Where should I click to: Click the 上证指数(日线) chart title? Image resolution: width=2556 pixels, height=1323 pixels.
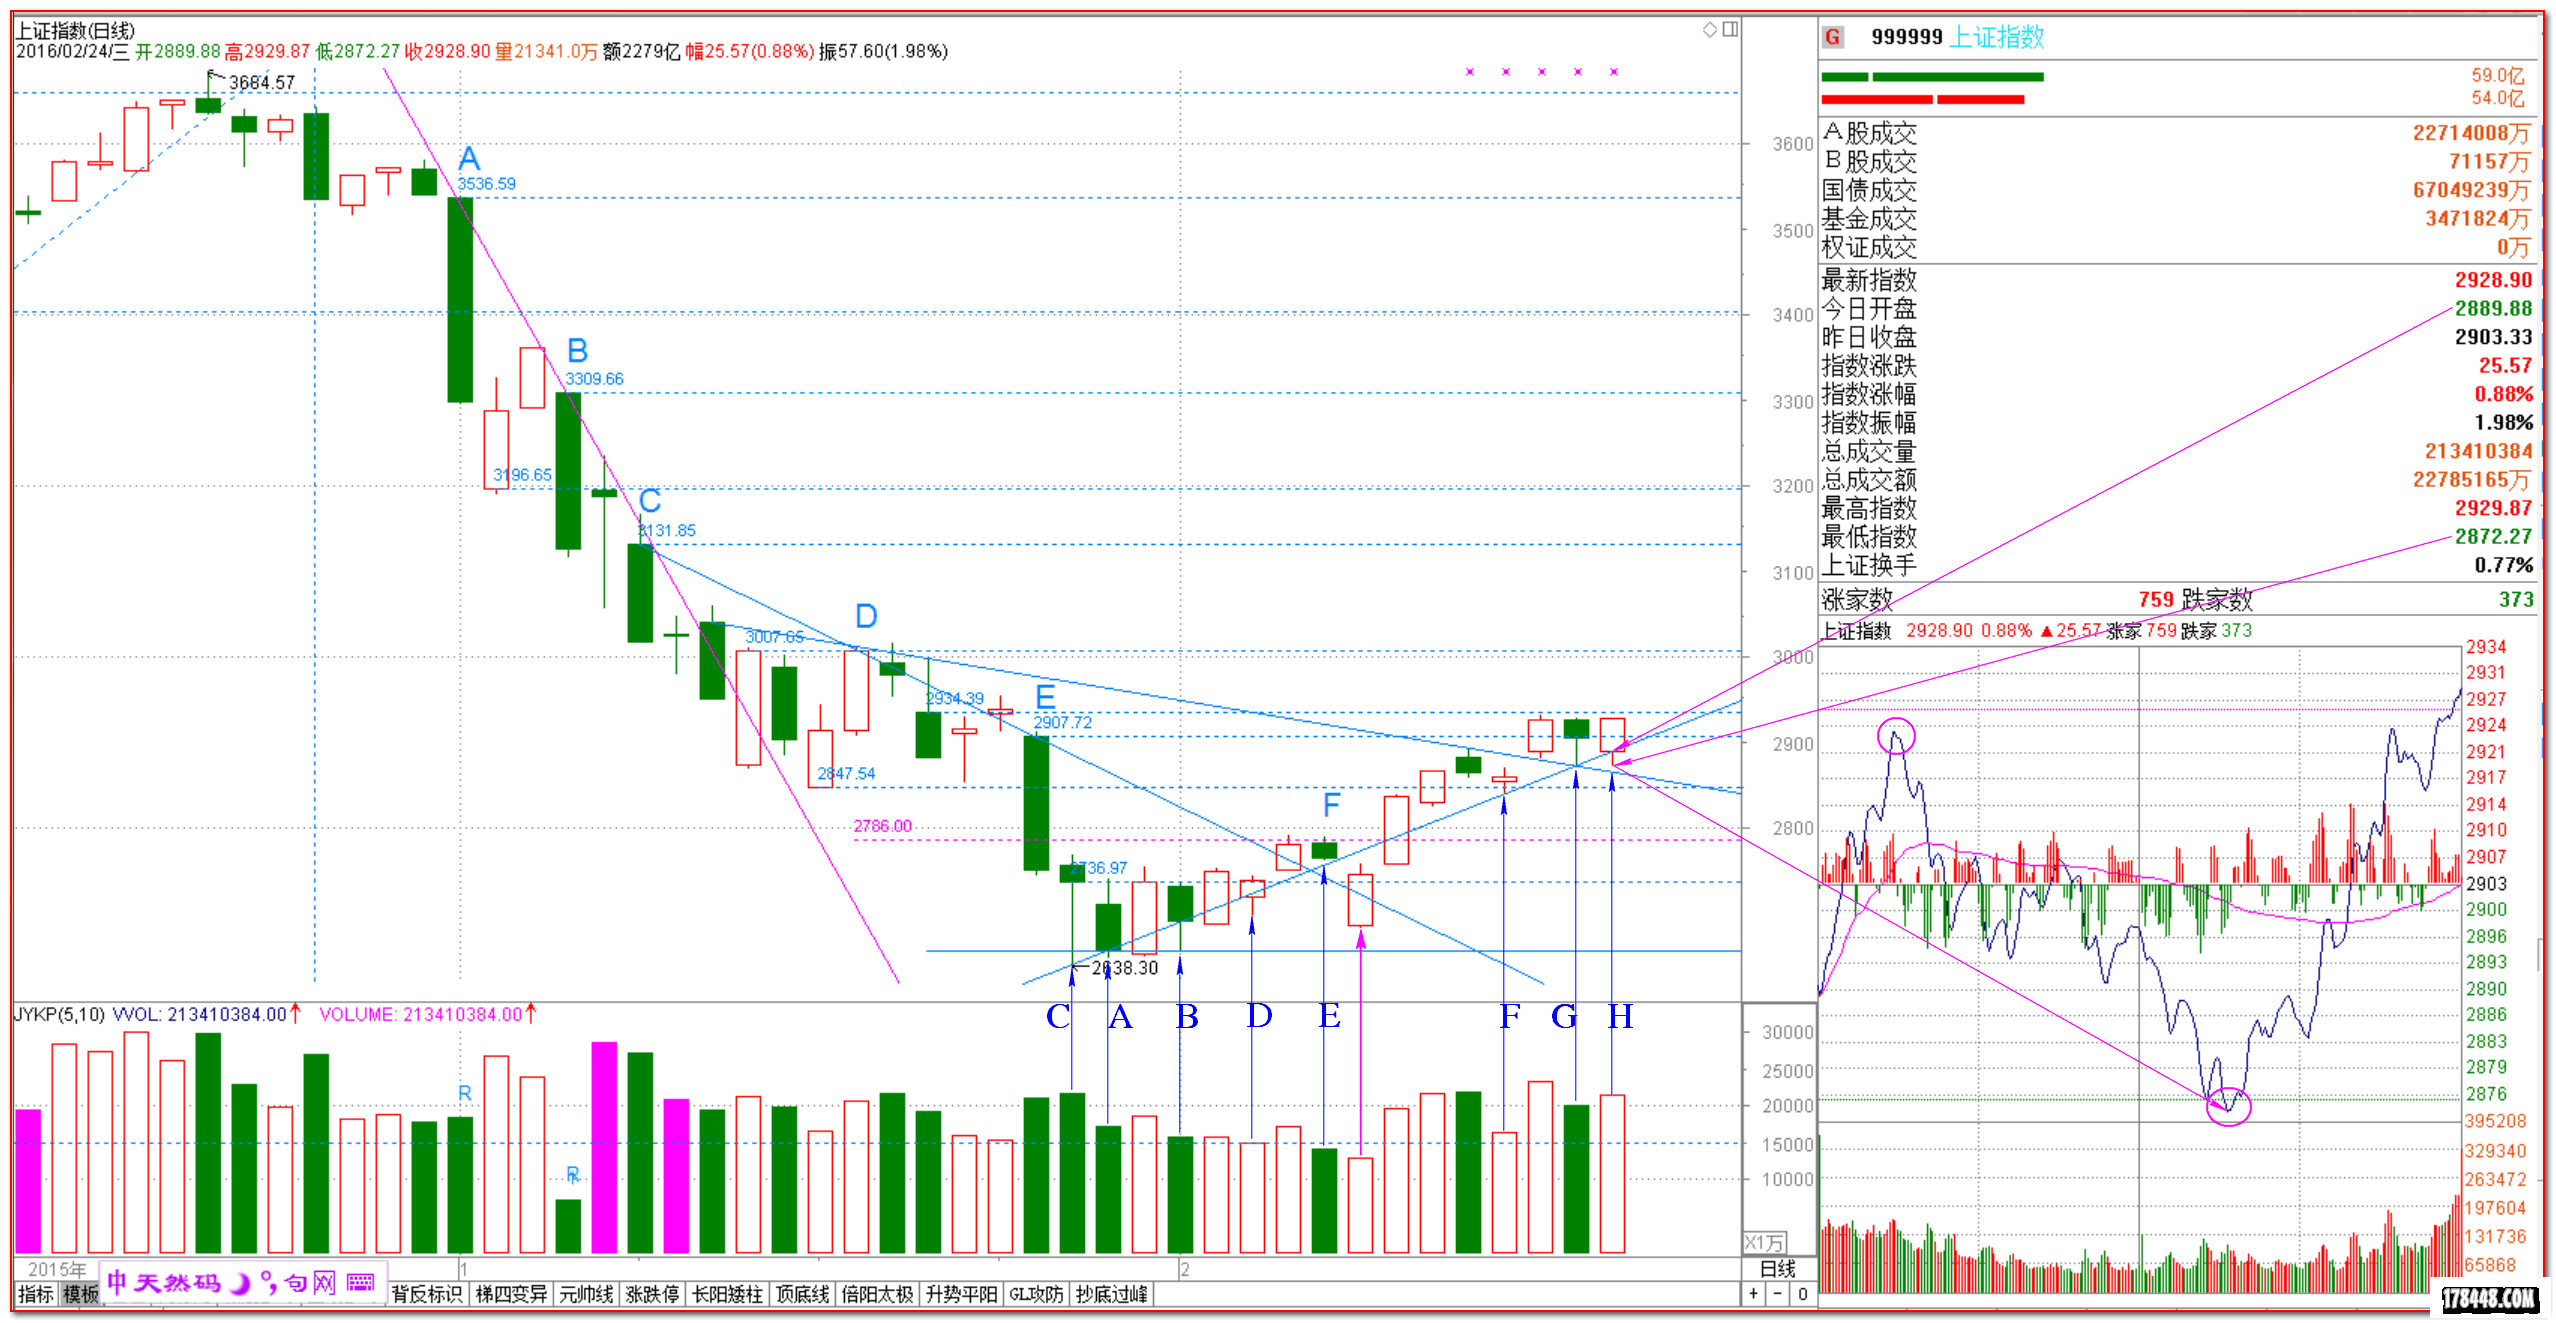(x=75, y=30)
